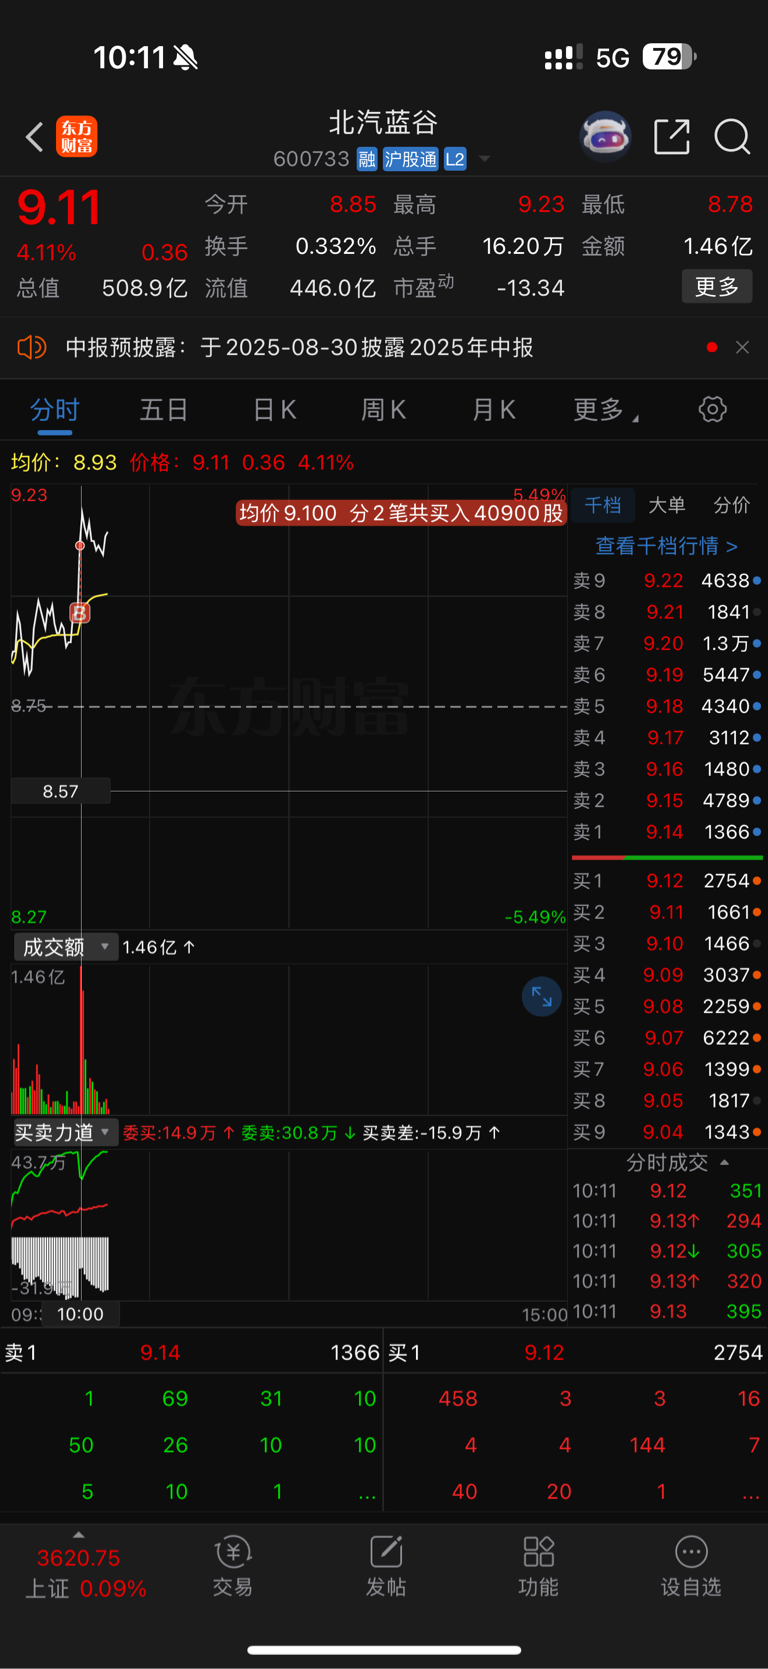Collapse the 分时成交 section arrow
768x1669 pixels.
pyautogui.click(x=725, y=1162)
